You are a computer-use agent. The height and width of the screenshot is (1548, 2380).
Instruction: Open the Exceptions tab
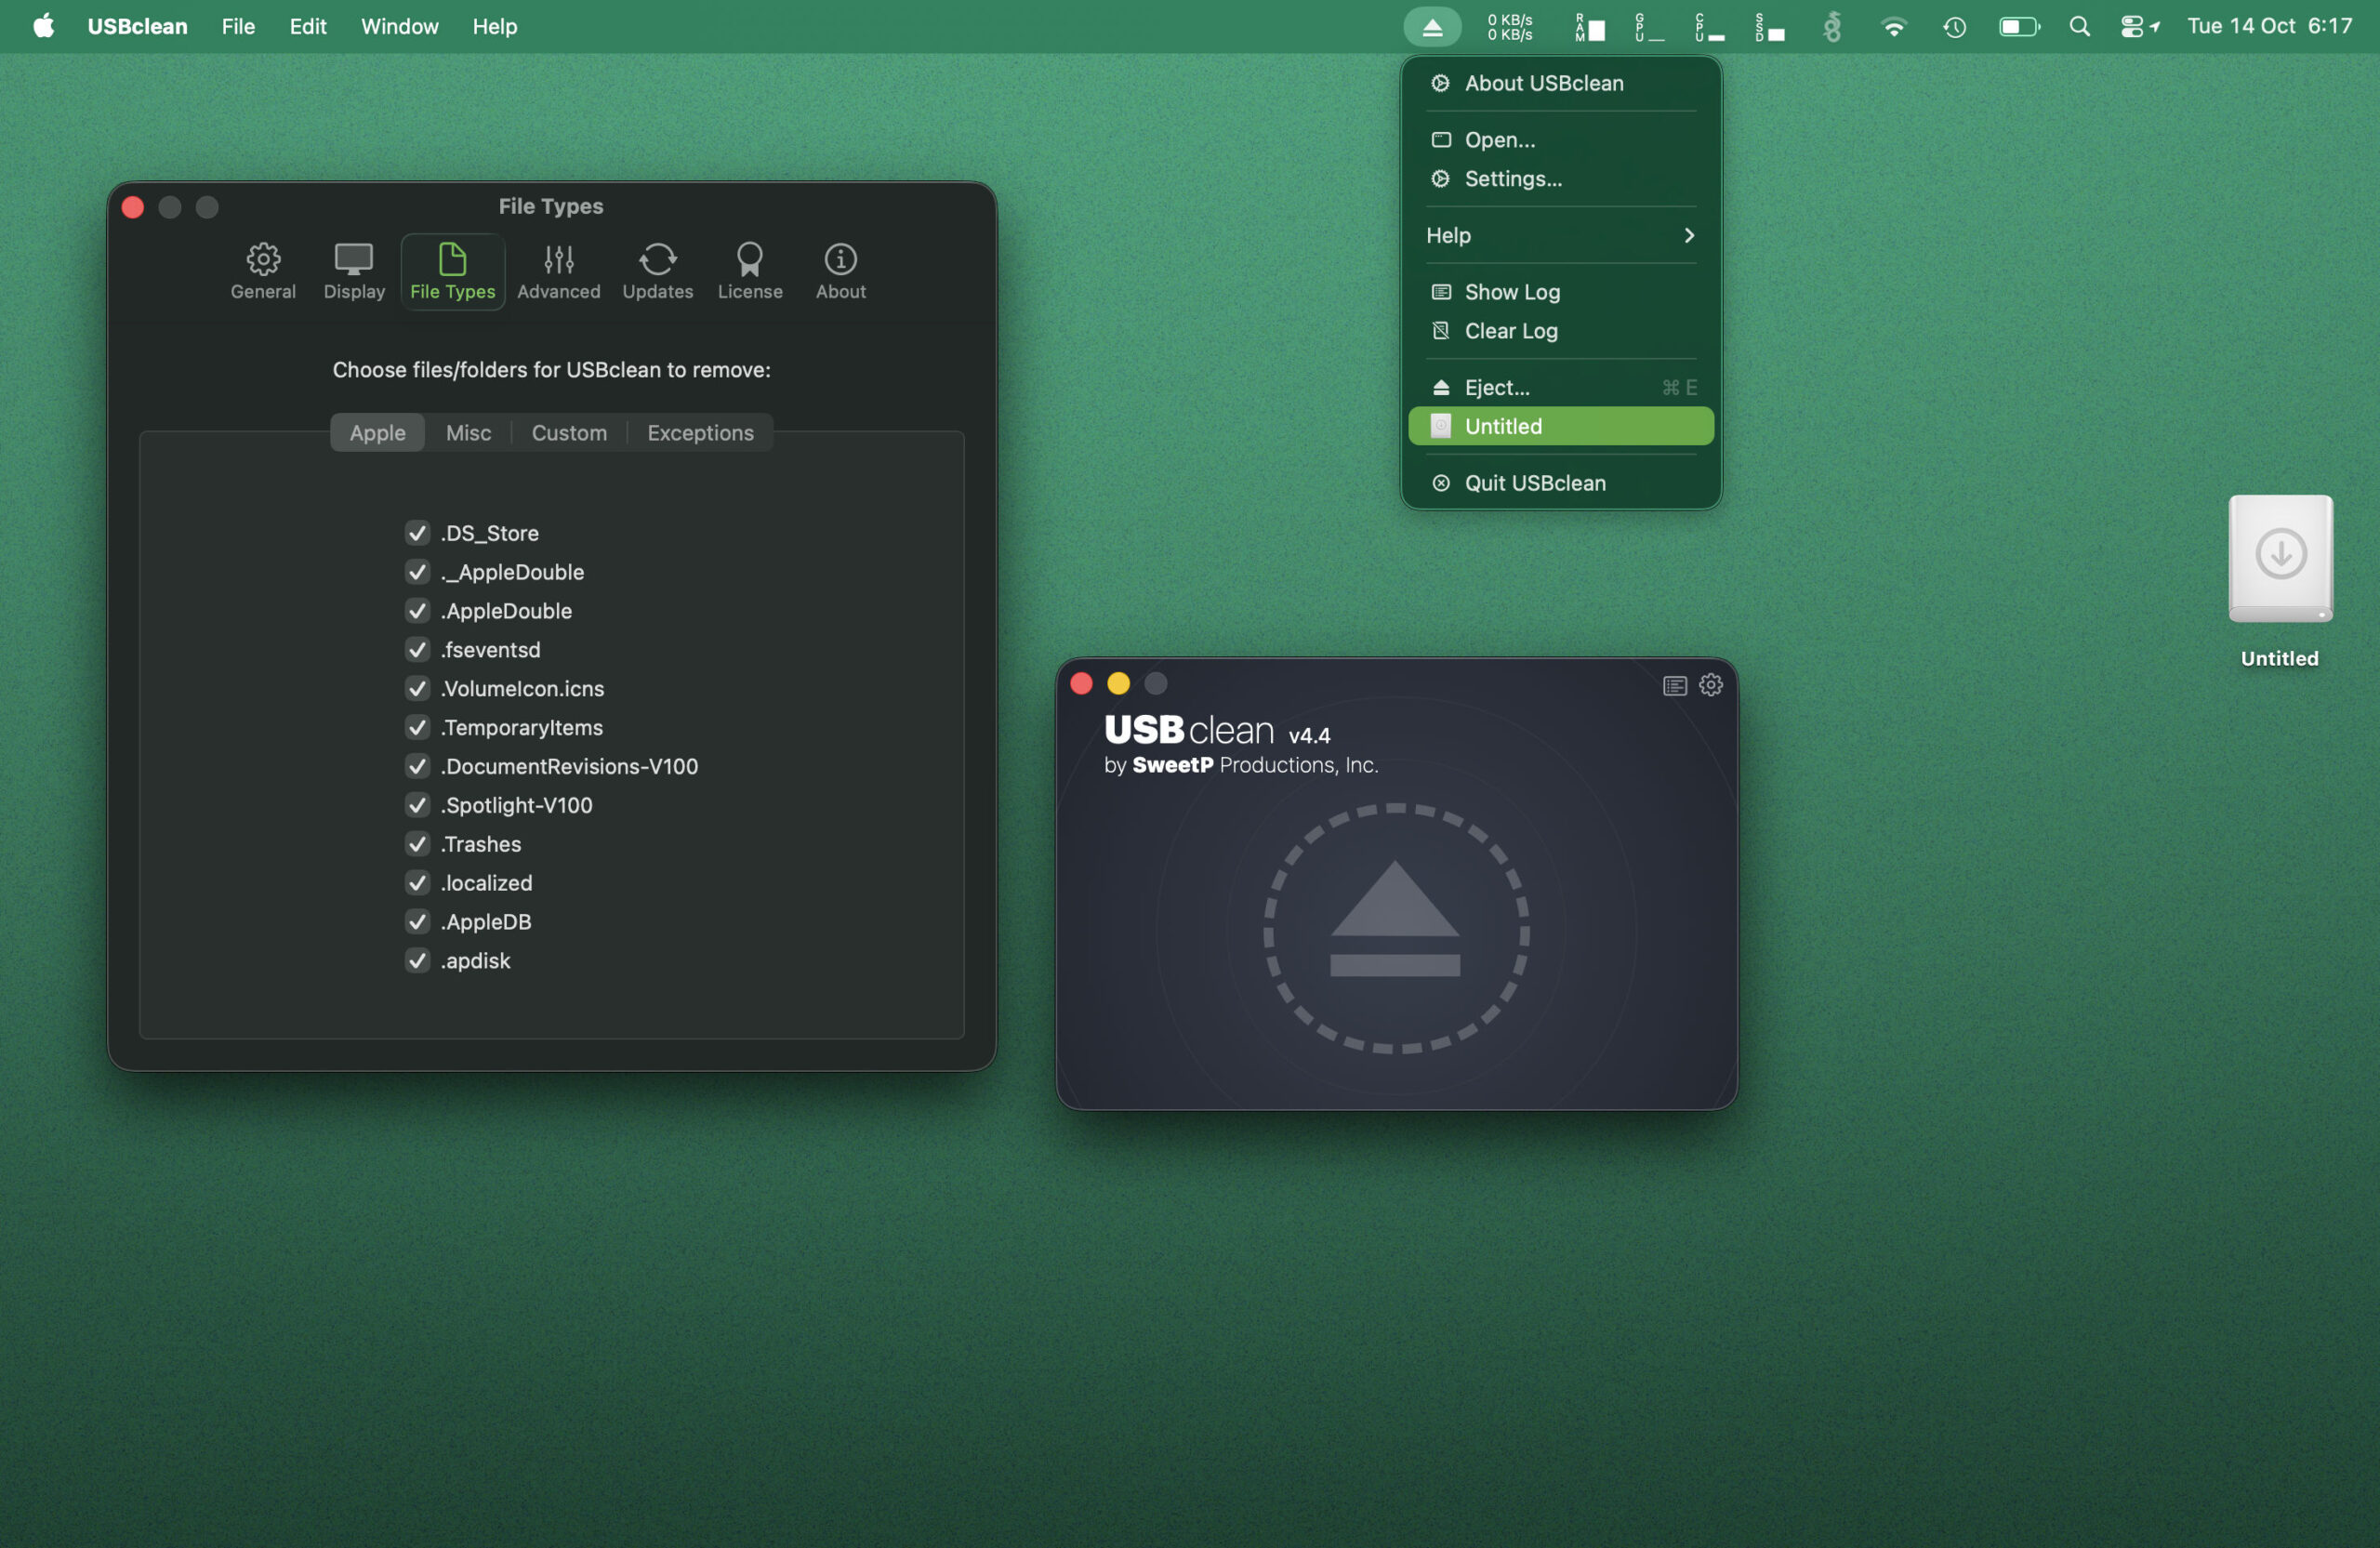pos(699,432)
